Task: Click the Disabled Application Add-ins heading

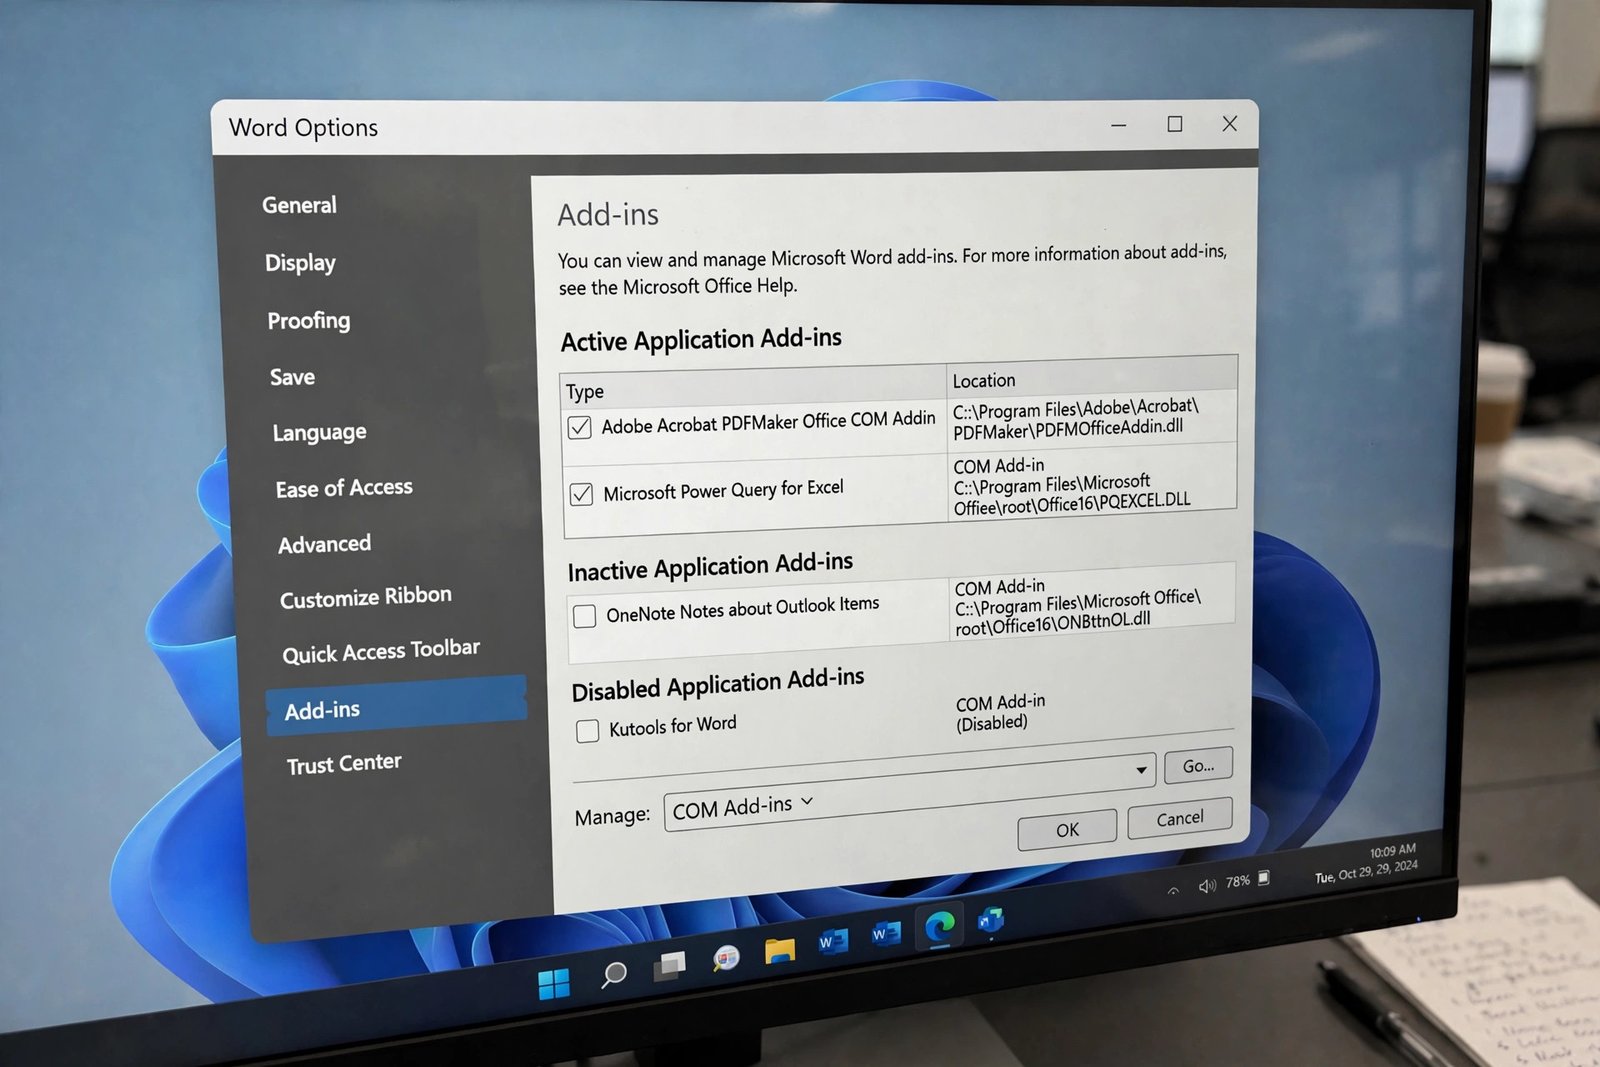Action: 718,684
